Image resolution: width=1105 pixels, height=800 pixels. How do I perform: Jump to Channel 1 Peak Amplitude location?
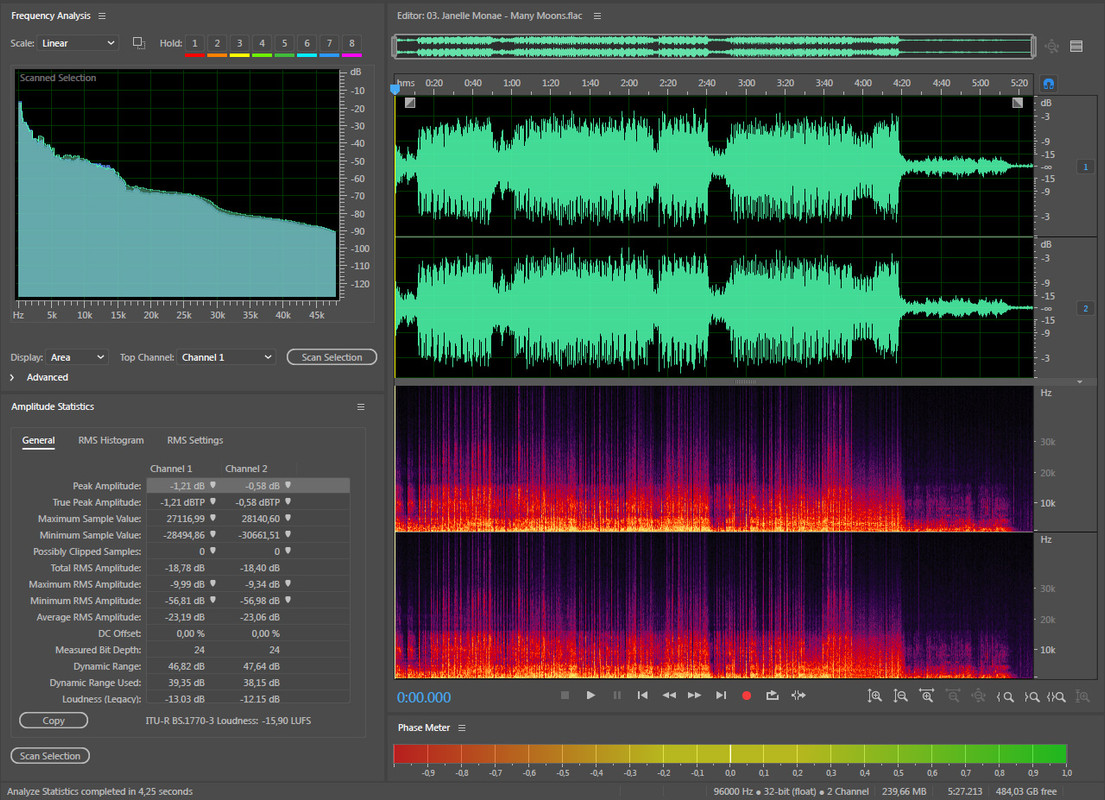[x=213, y=486]
